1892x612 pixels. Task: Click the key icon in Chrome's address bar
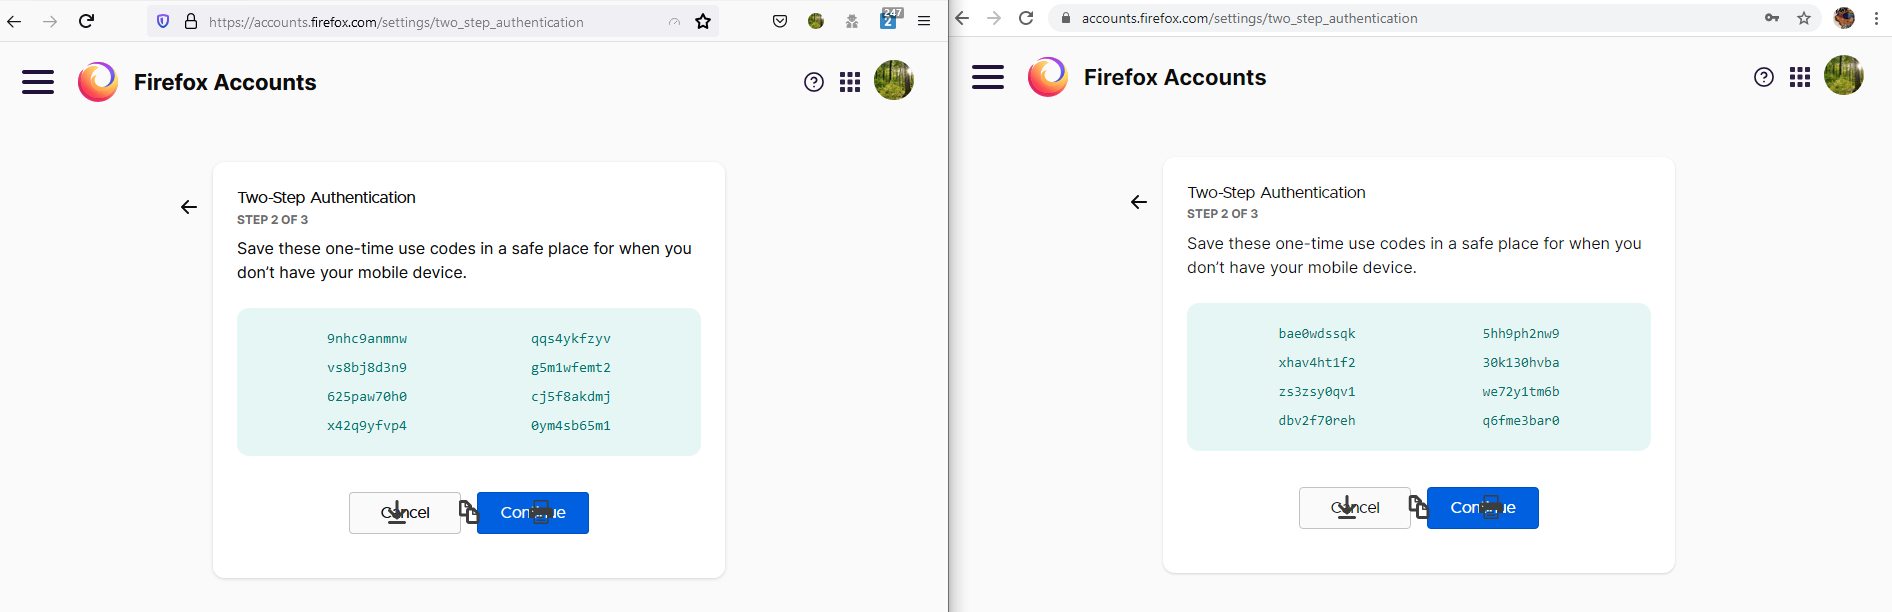click(x=1771, y=18)
